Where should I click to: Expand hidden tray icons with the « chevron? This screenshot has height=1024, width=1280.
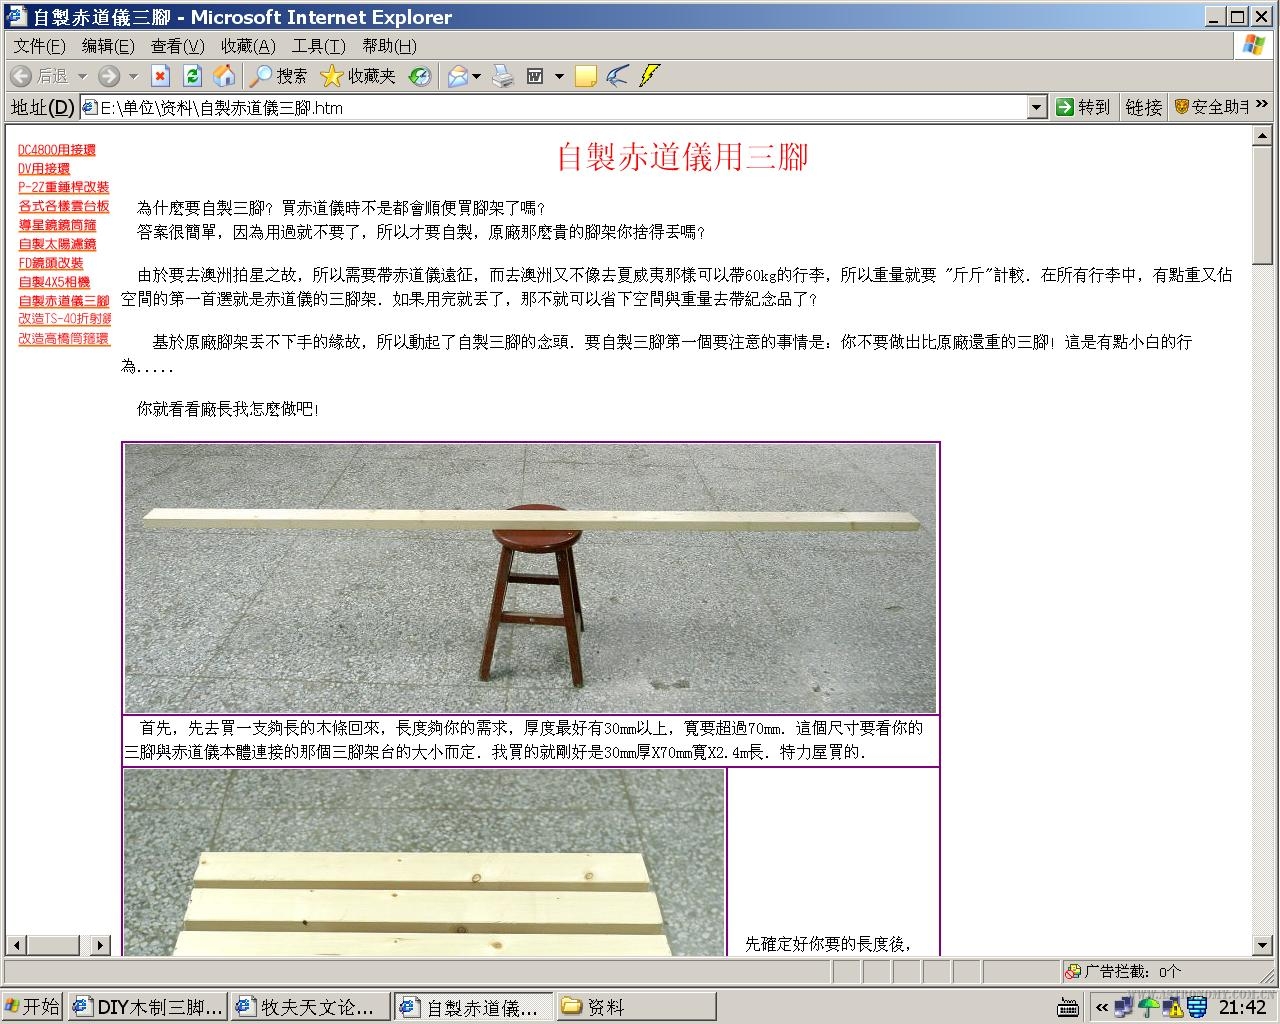(1101, 1007)
